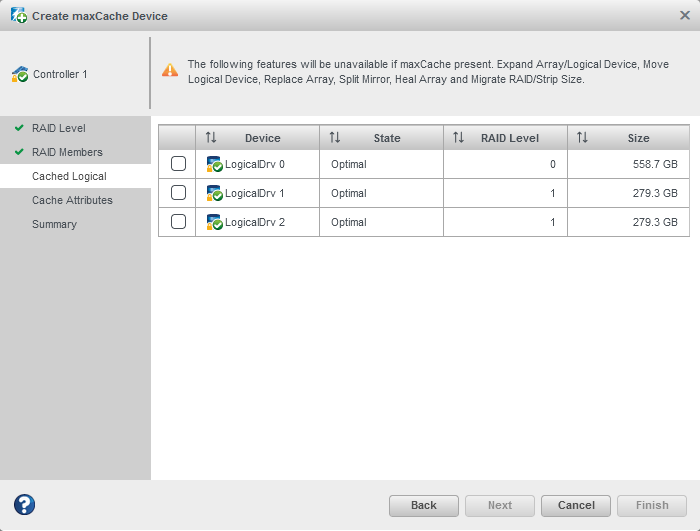The image size is (700, 531).
Task: Click the Controller 1 label
Action: pyautogui.click(x=60, y=74)
